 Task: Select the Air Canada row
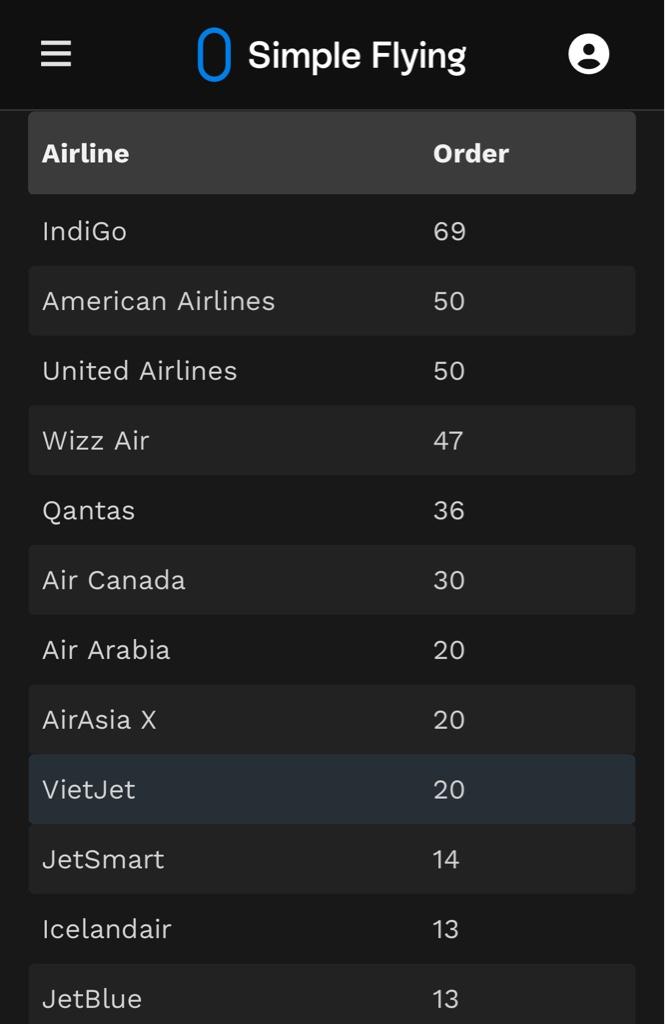click(332, 581)
